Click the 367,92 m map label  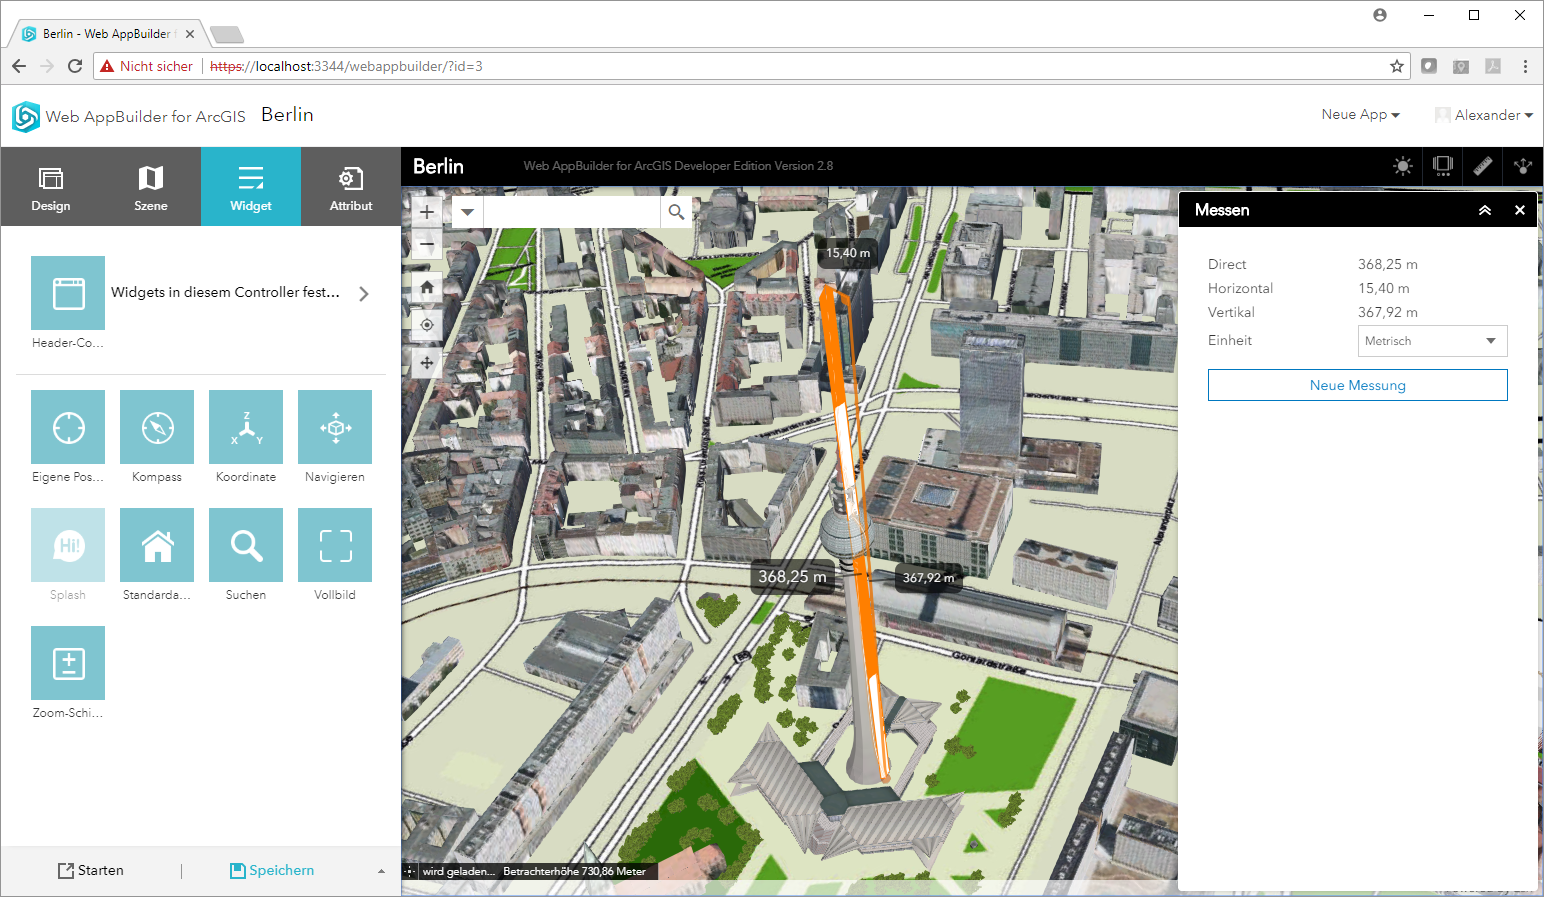tap(928, 578)
